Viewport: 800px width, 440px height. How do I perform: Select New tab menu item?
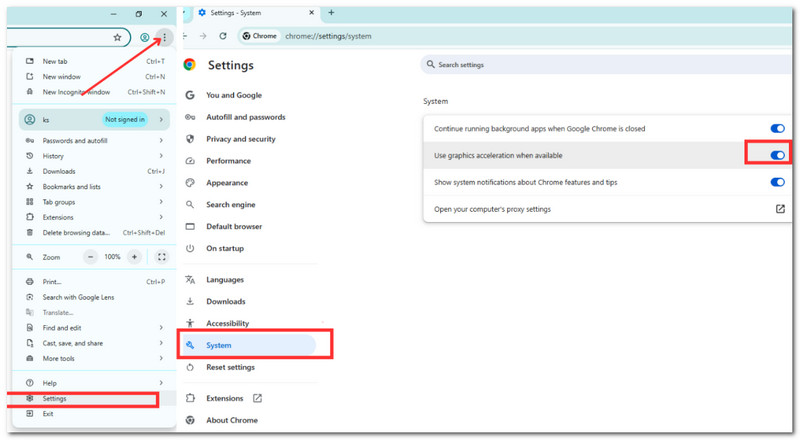click(95, 61)
